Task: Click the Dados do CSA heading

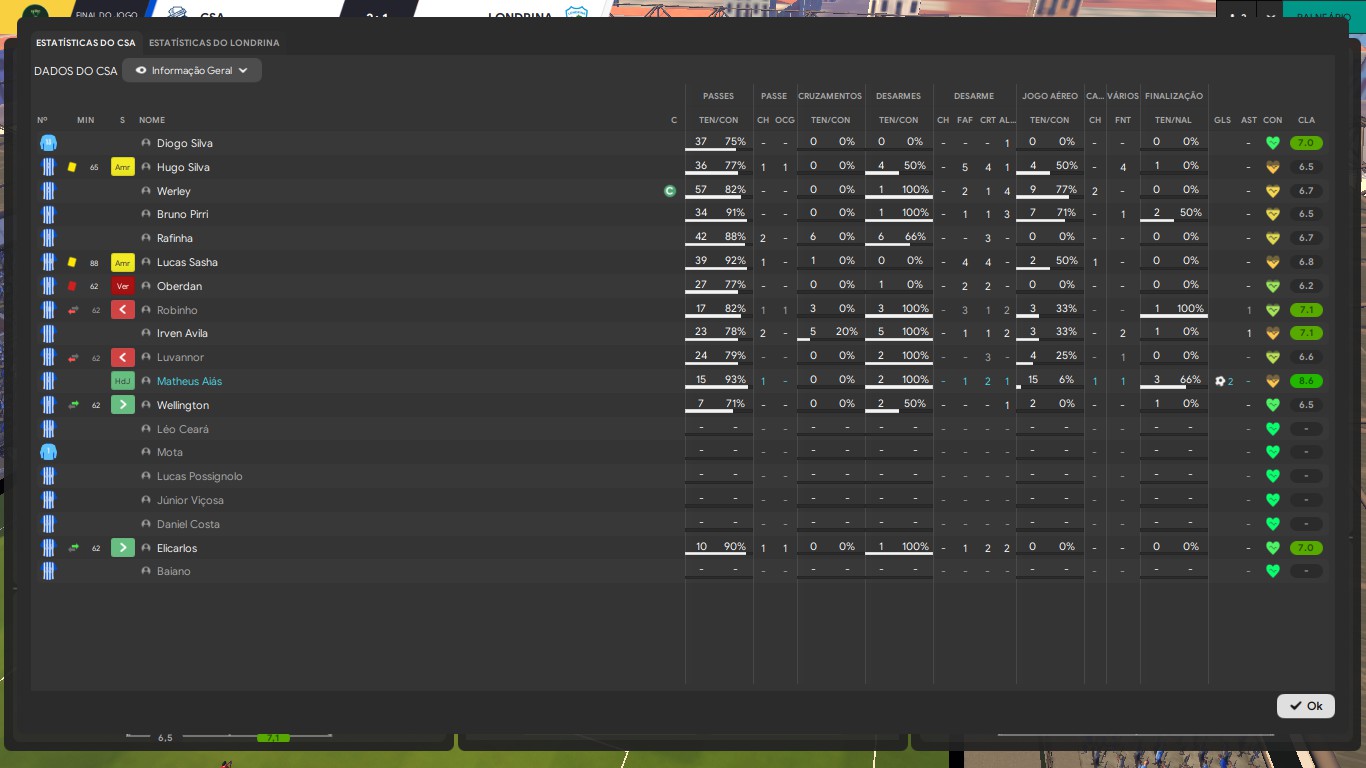Action: [x=75, y=71]
